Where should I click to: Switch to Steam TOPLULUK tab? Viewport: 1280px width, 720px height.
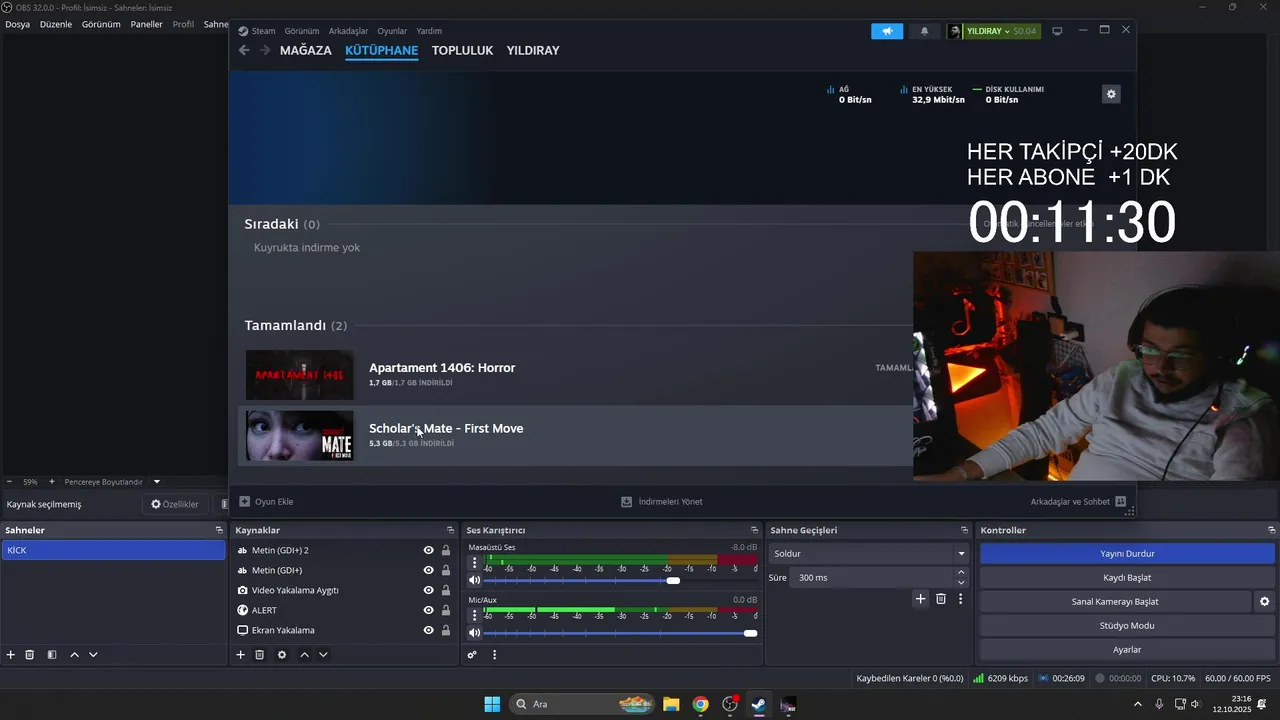click(462, 50)
